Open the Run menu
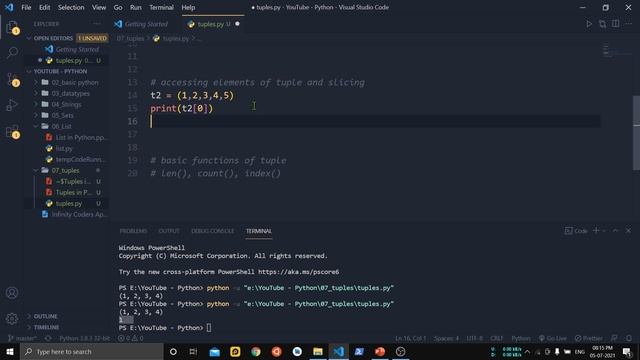 click(x=136, y=7)
